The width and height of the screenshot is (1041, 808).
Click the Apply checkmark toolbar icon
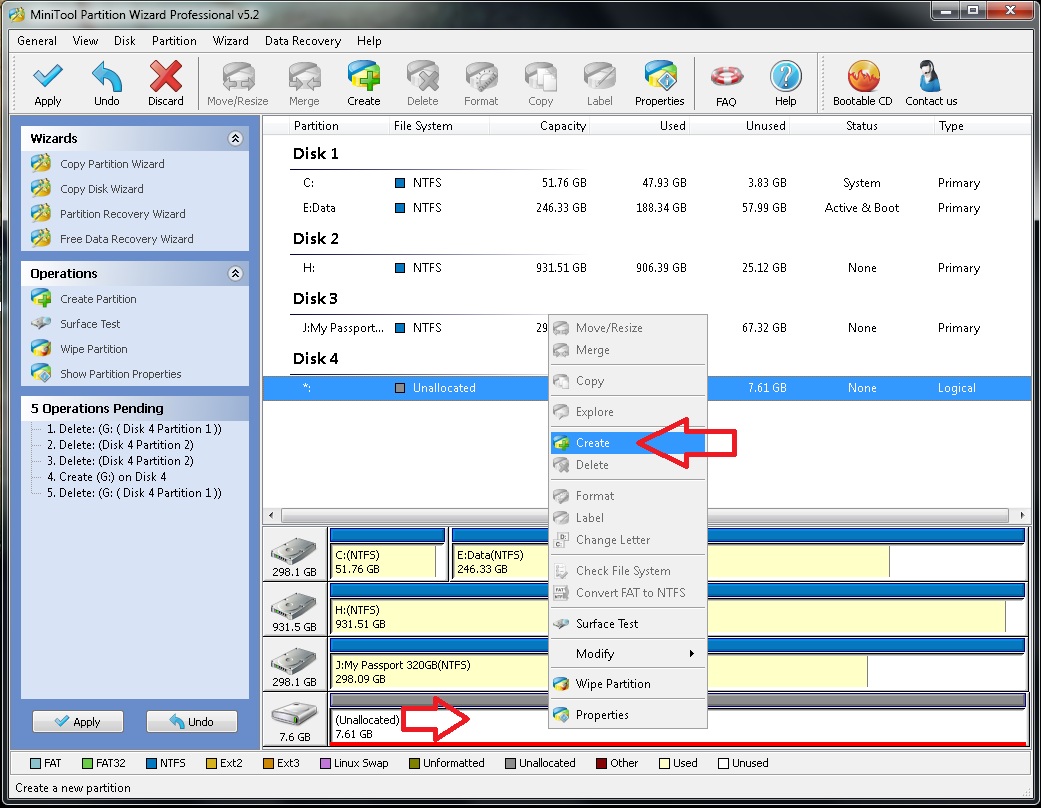point(48,77)
